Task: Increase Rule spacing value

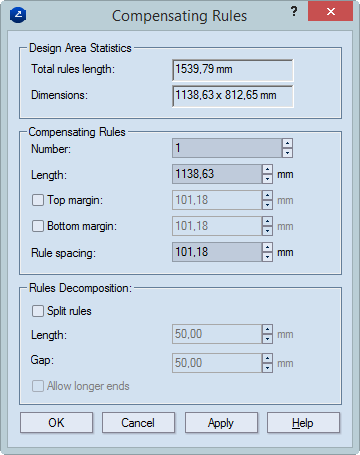Action: 267,247
